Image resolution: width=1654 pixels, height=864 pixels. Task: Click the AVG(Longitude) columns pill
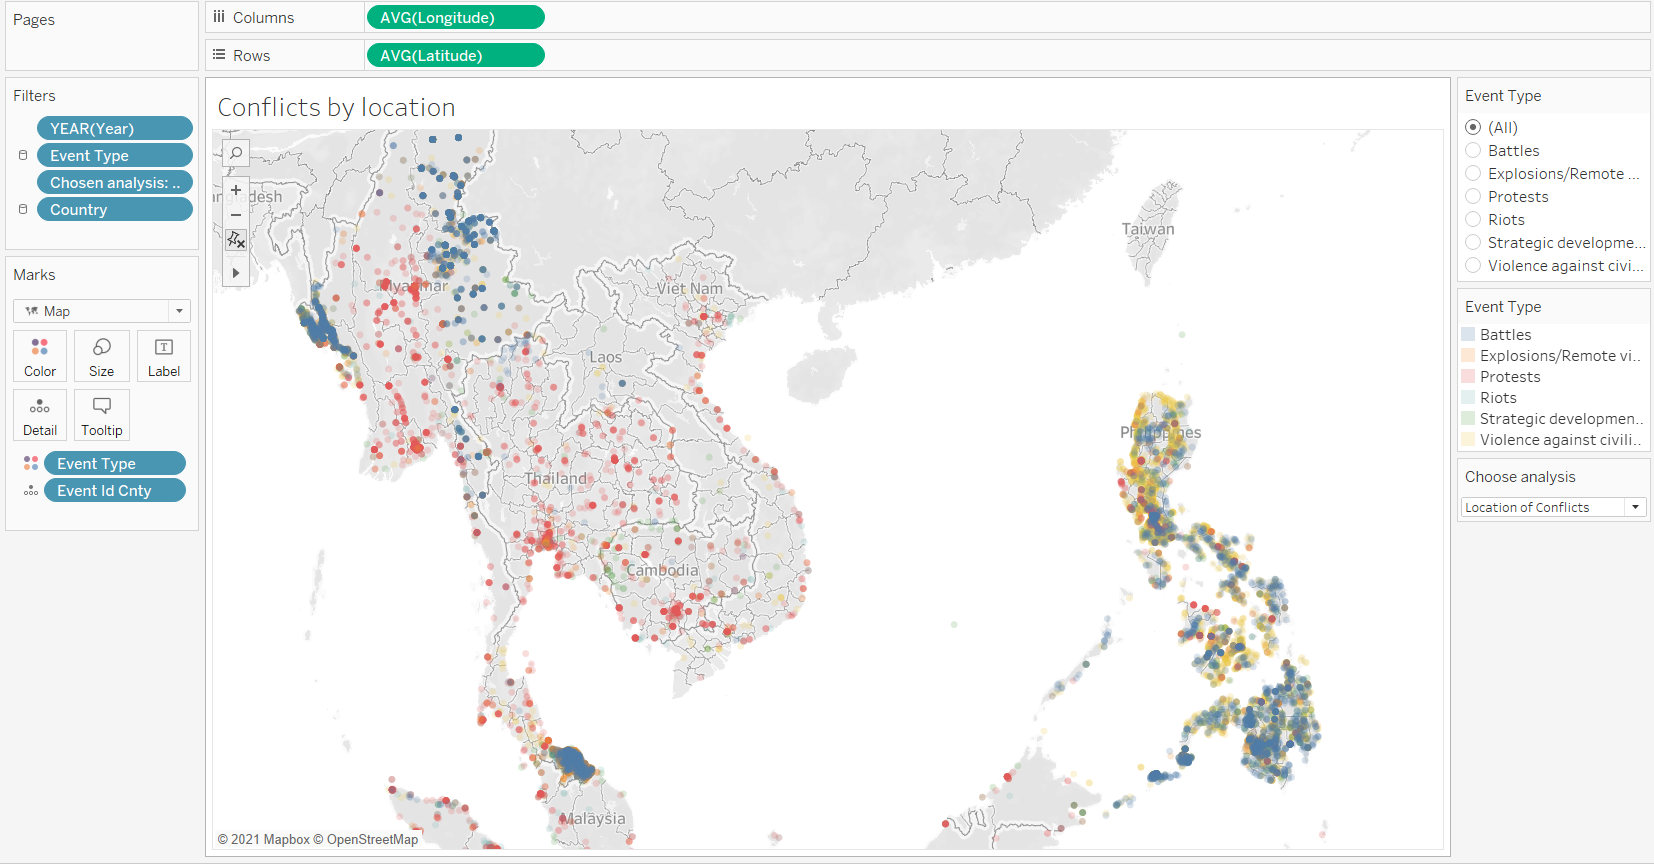click(x=455, y=18)
